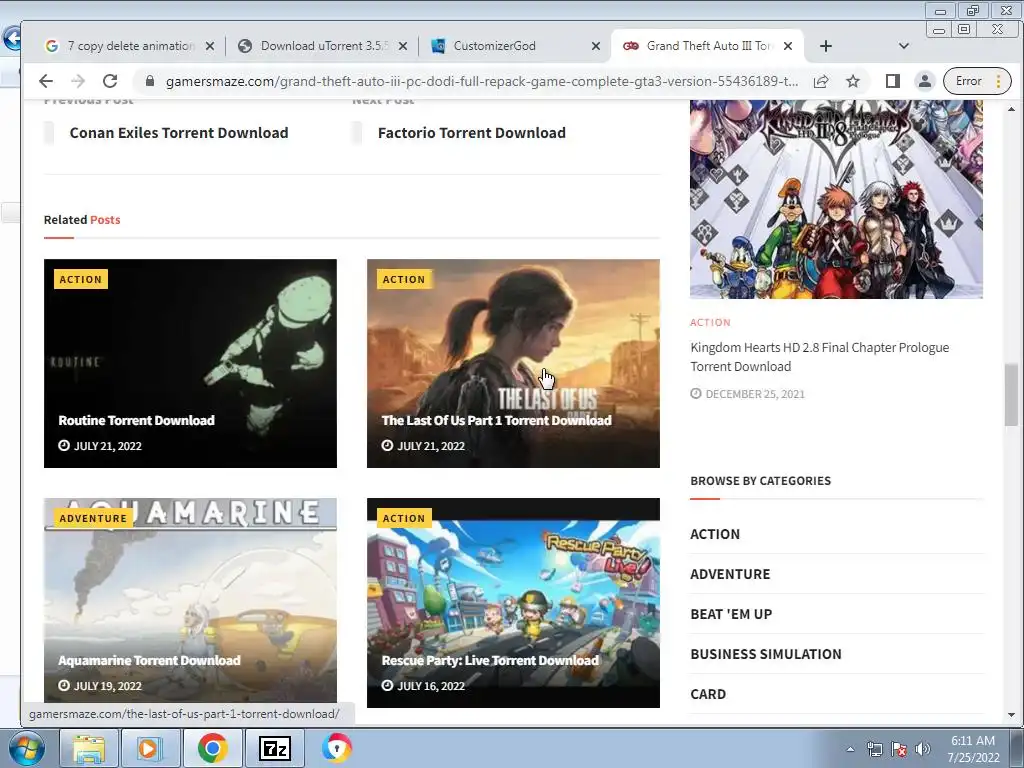Open a new tab with plus button
This screenshot has height=768, width=1024.
tap(825, 46)
